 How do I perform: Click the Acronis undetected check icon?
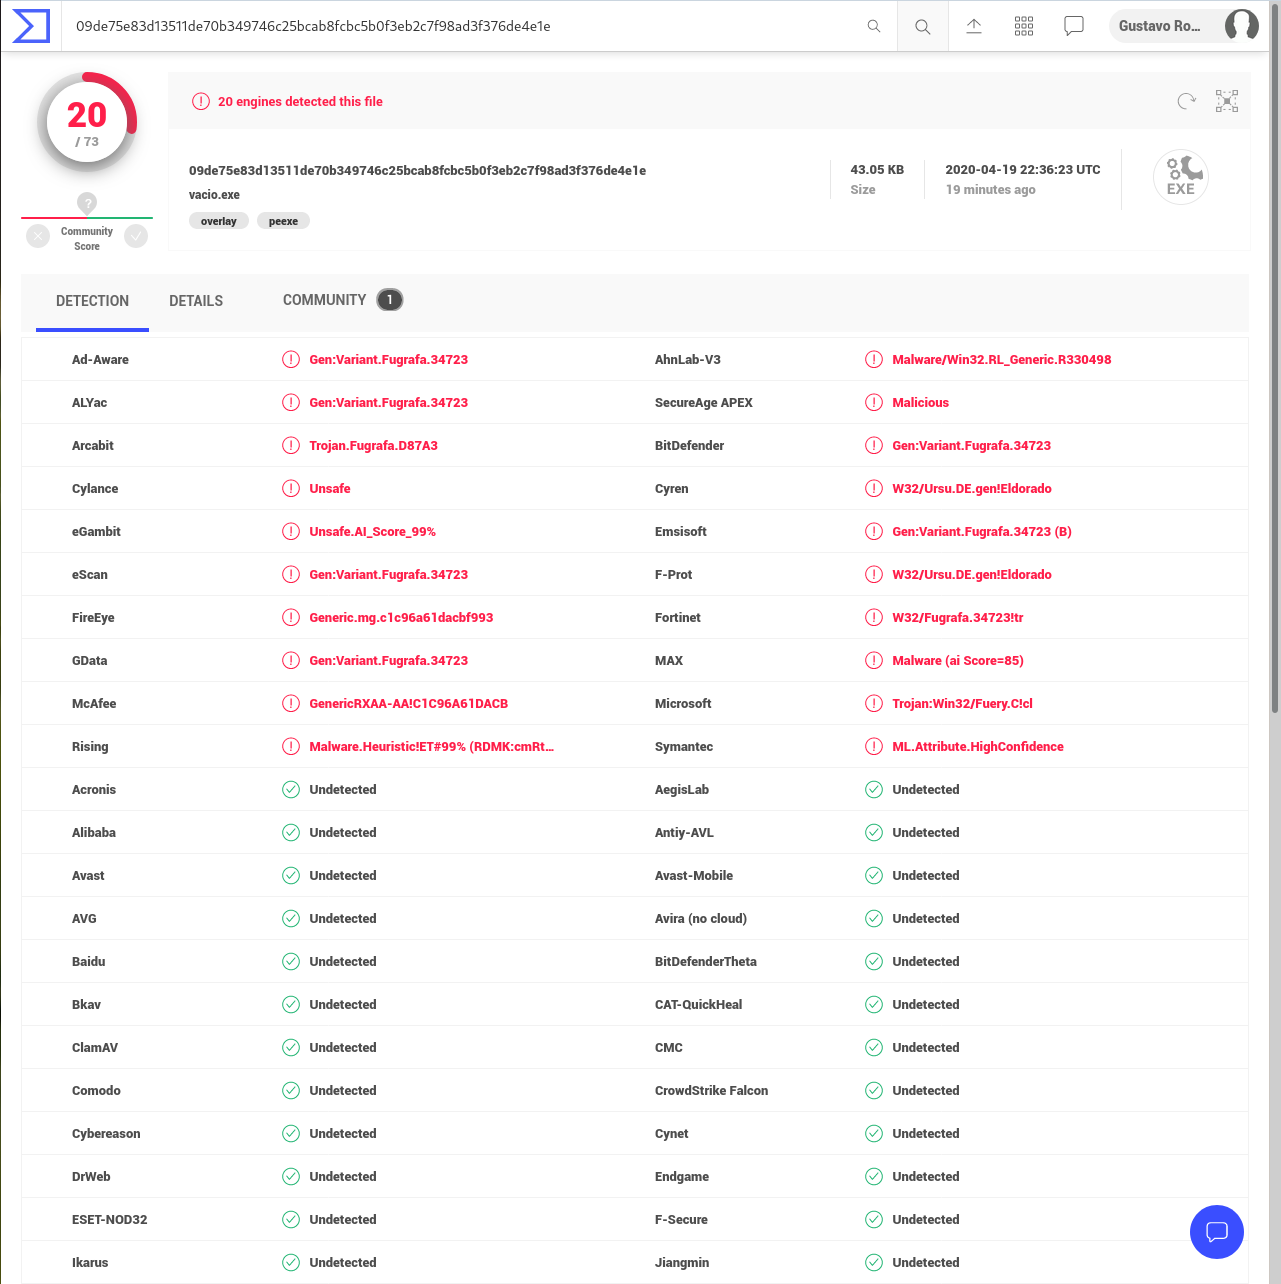tap(291, 790)
